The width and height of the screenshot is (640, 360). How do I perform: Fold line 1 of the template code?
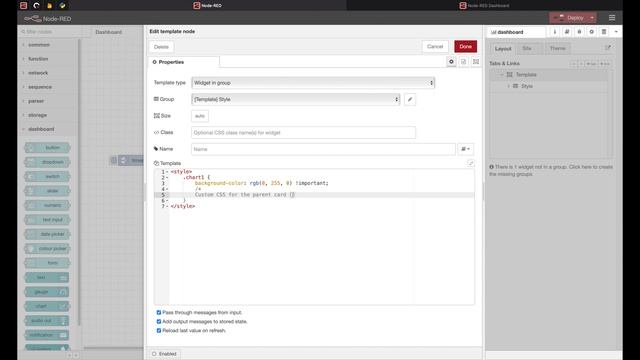[x=167, y=172]
